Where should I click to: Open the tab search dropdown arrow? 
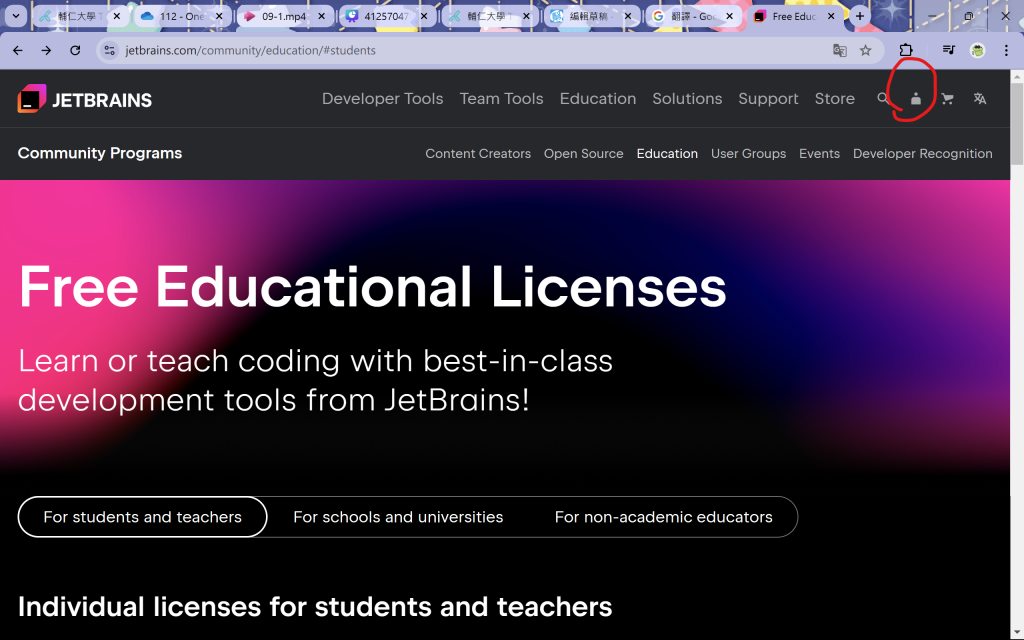pos(16,16)
